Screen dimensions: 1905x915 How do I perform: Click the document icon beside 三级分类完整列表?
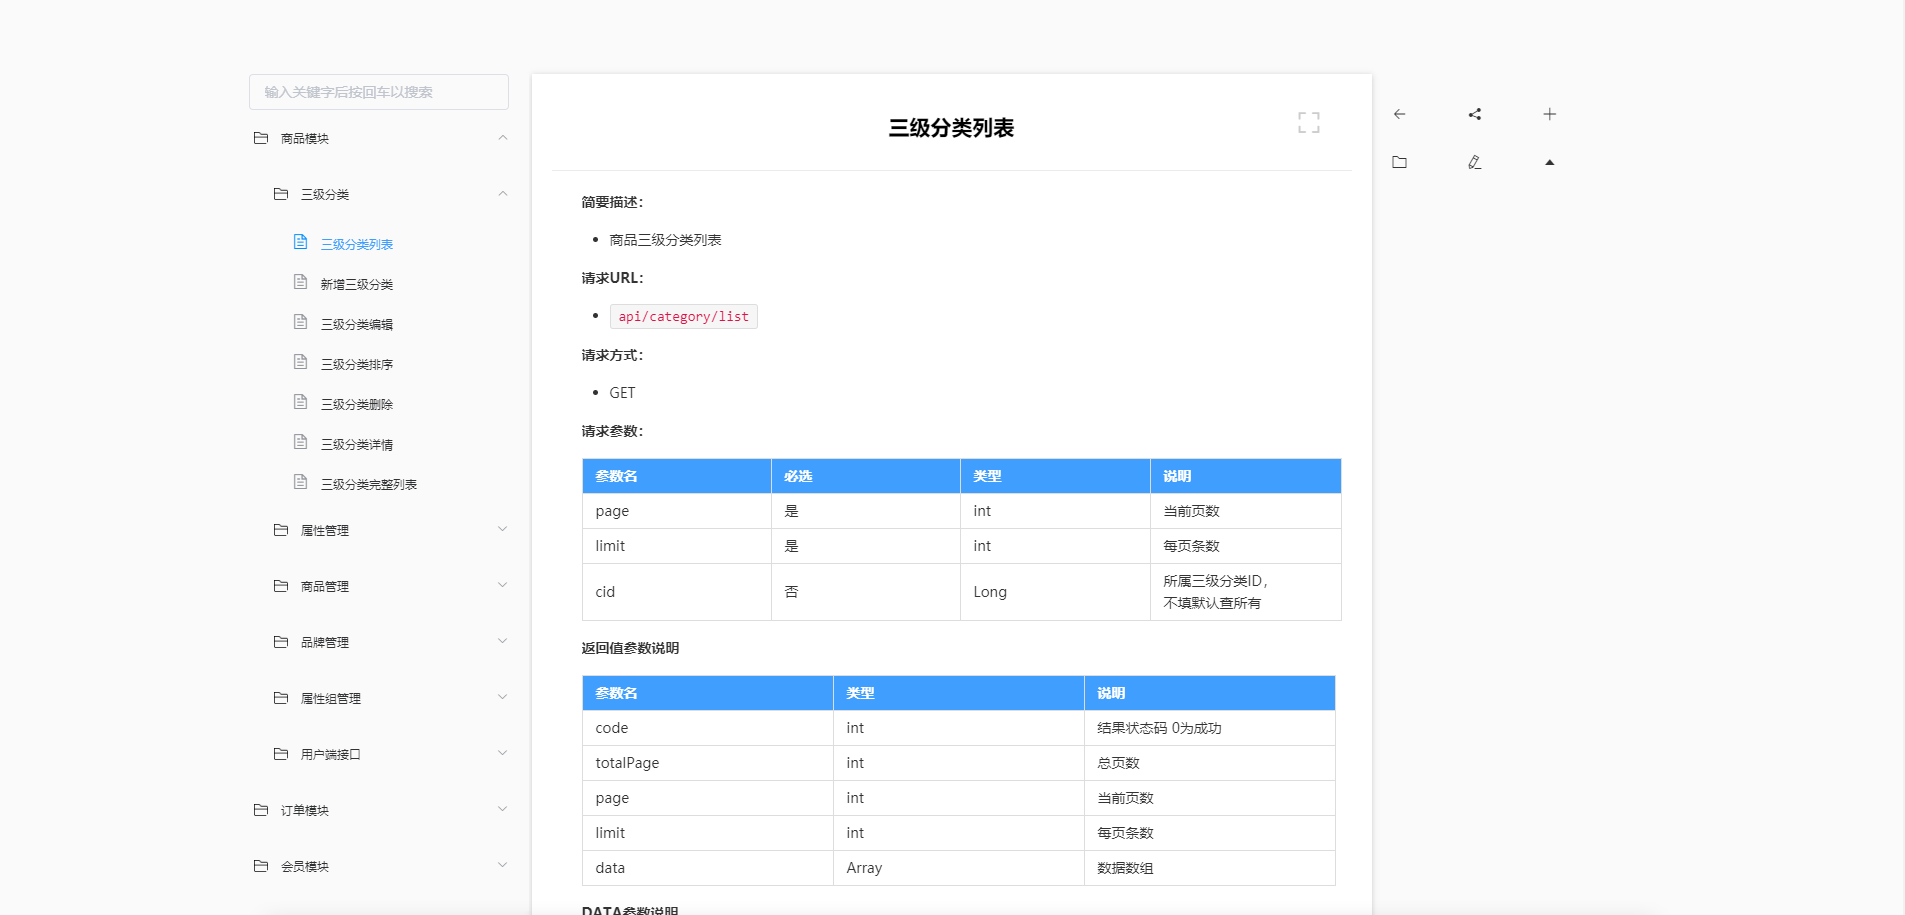(x=300, y=482)
